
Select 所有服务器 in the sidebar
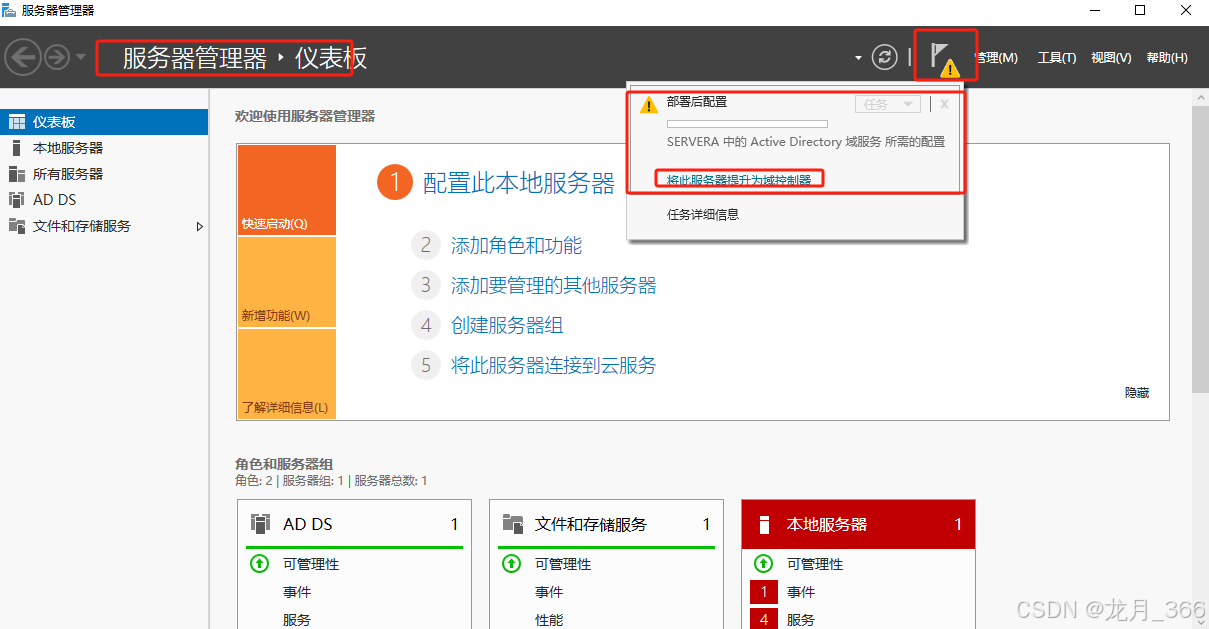[104, 174]
